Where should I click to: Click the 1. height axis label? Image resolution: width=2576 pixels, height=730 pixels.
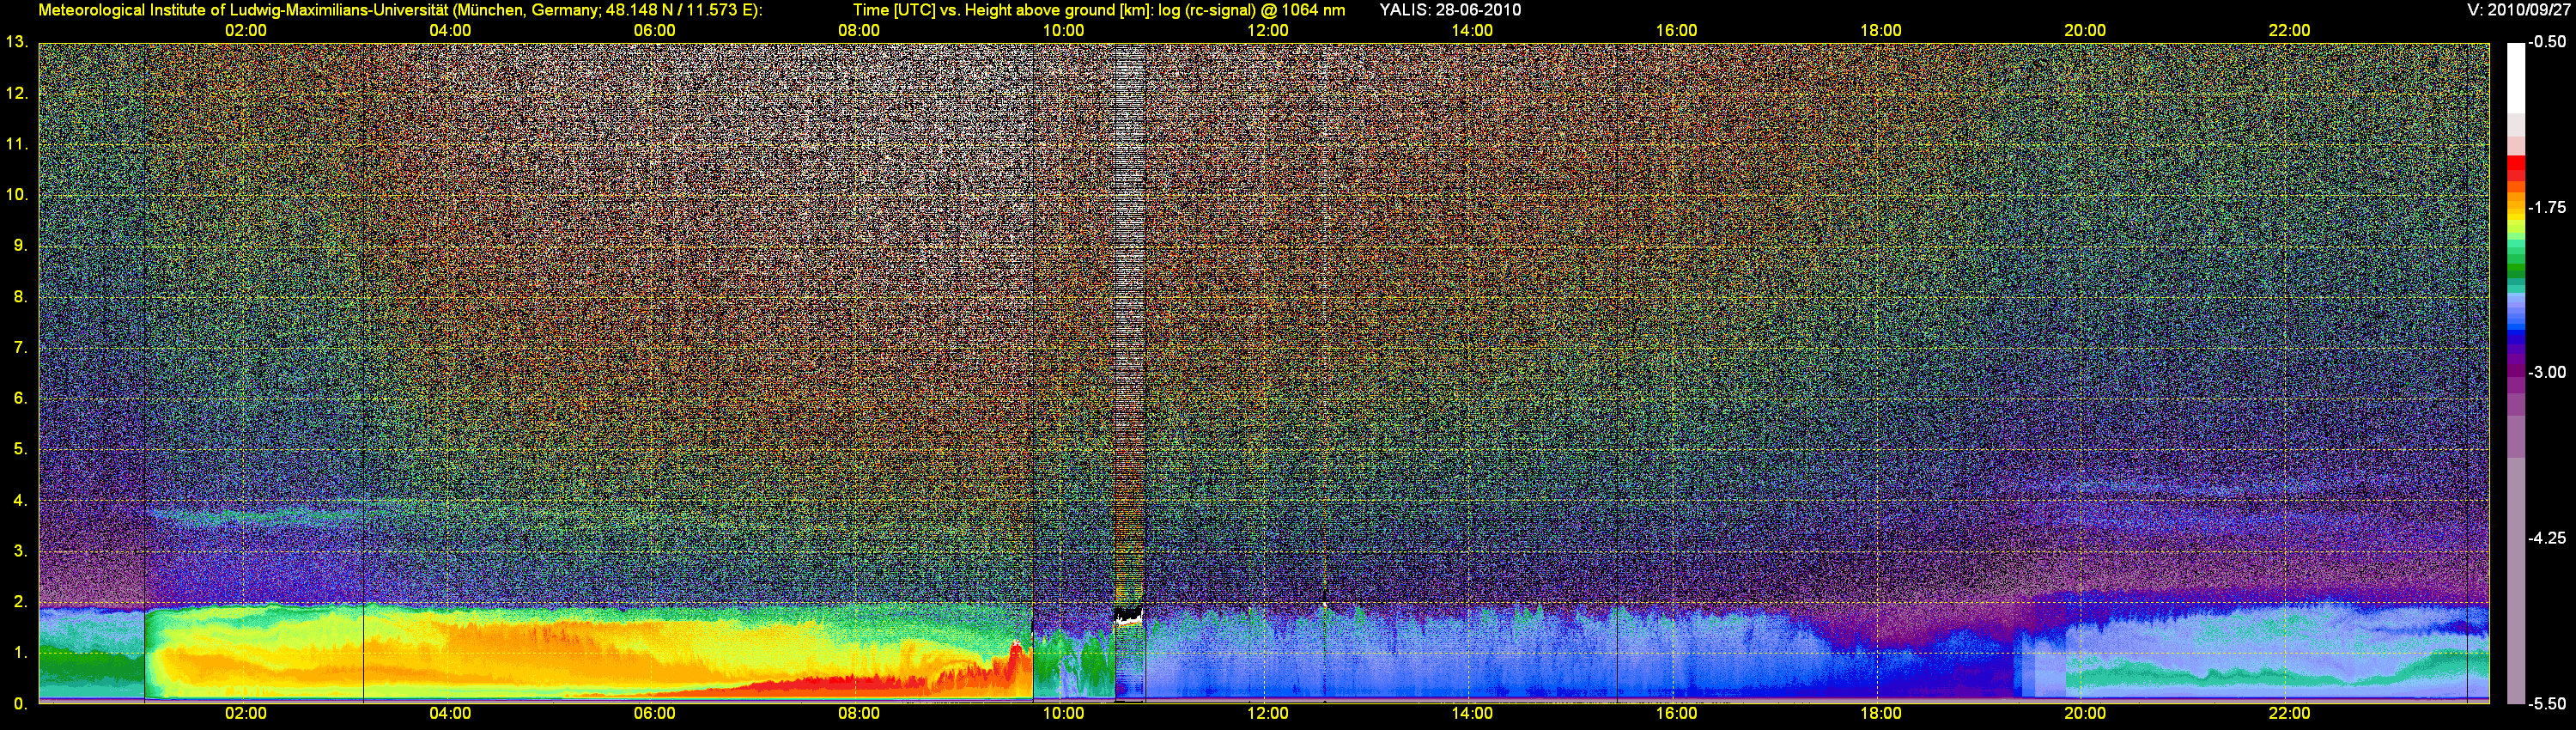pos(21,652)
